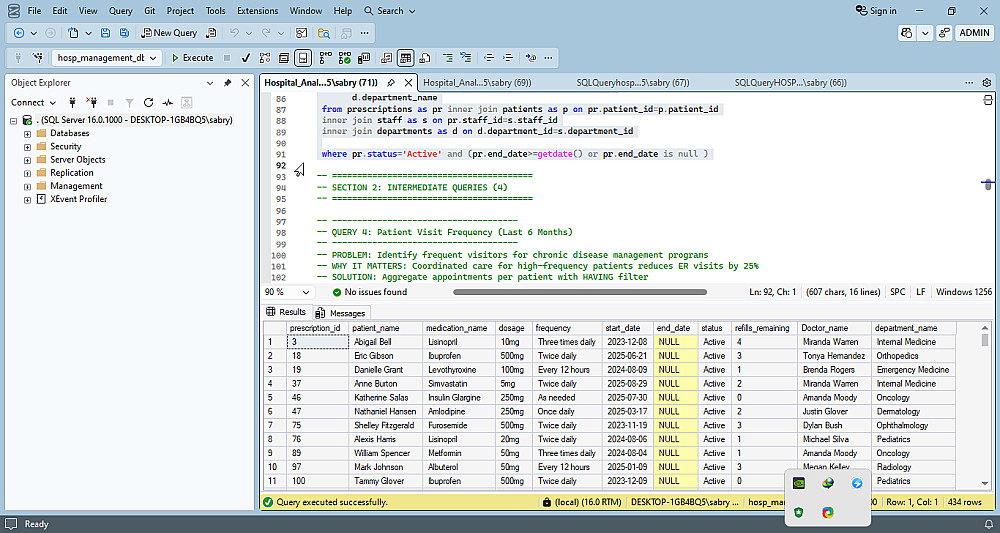Open a New Query window
1000x533 pixels.
point(168,33)
